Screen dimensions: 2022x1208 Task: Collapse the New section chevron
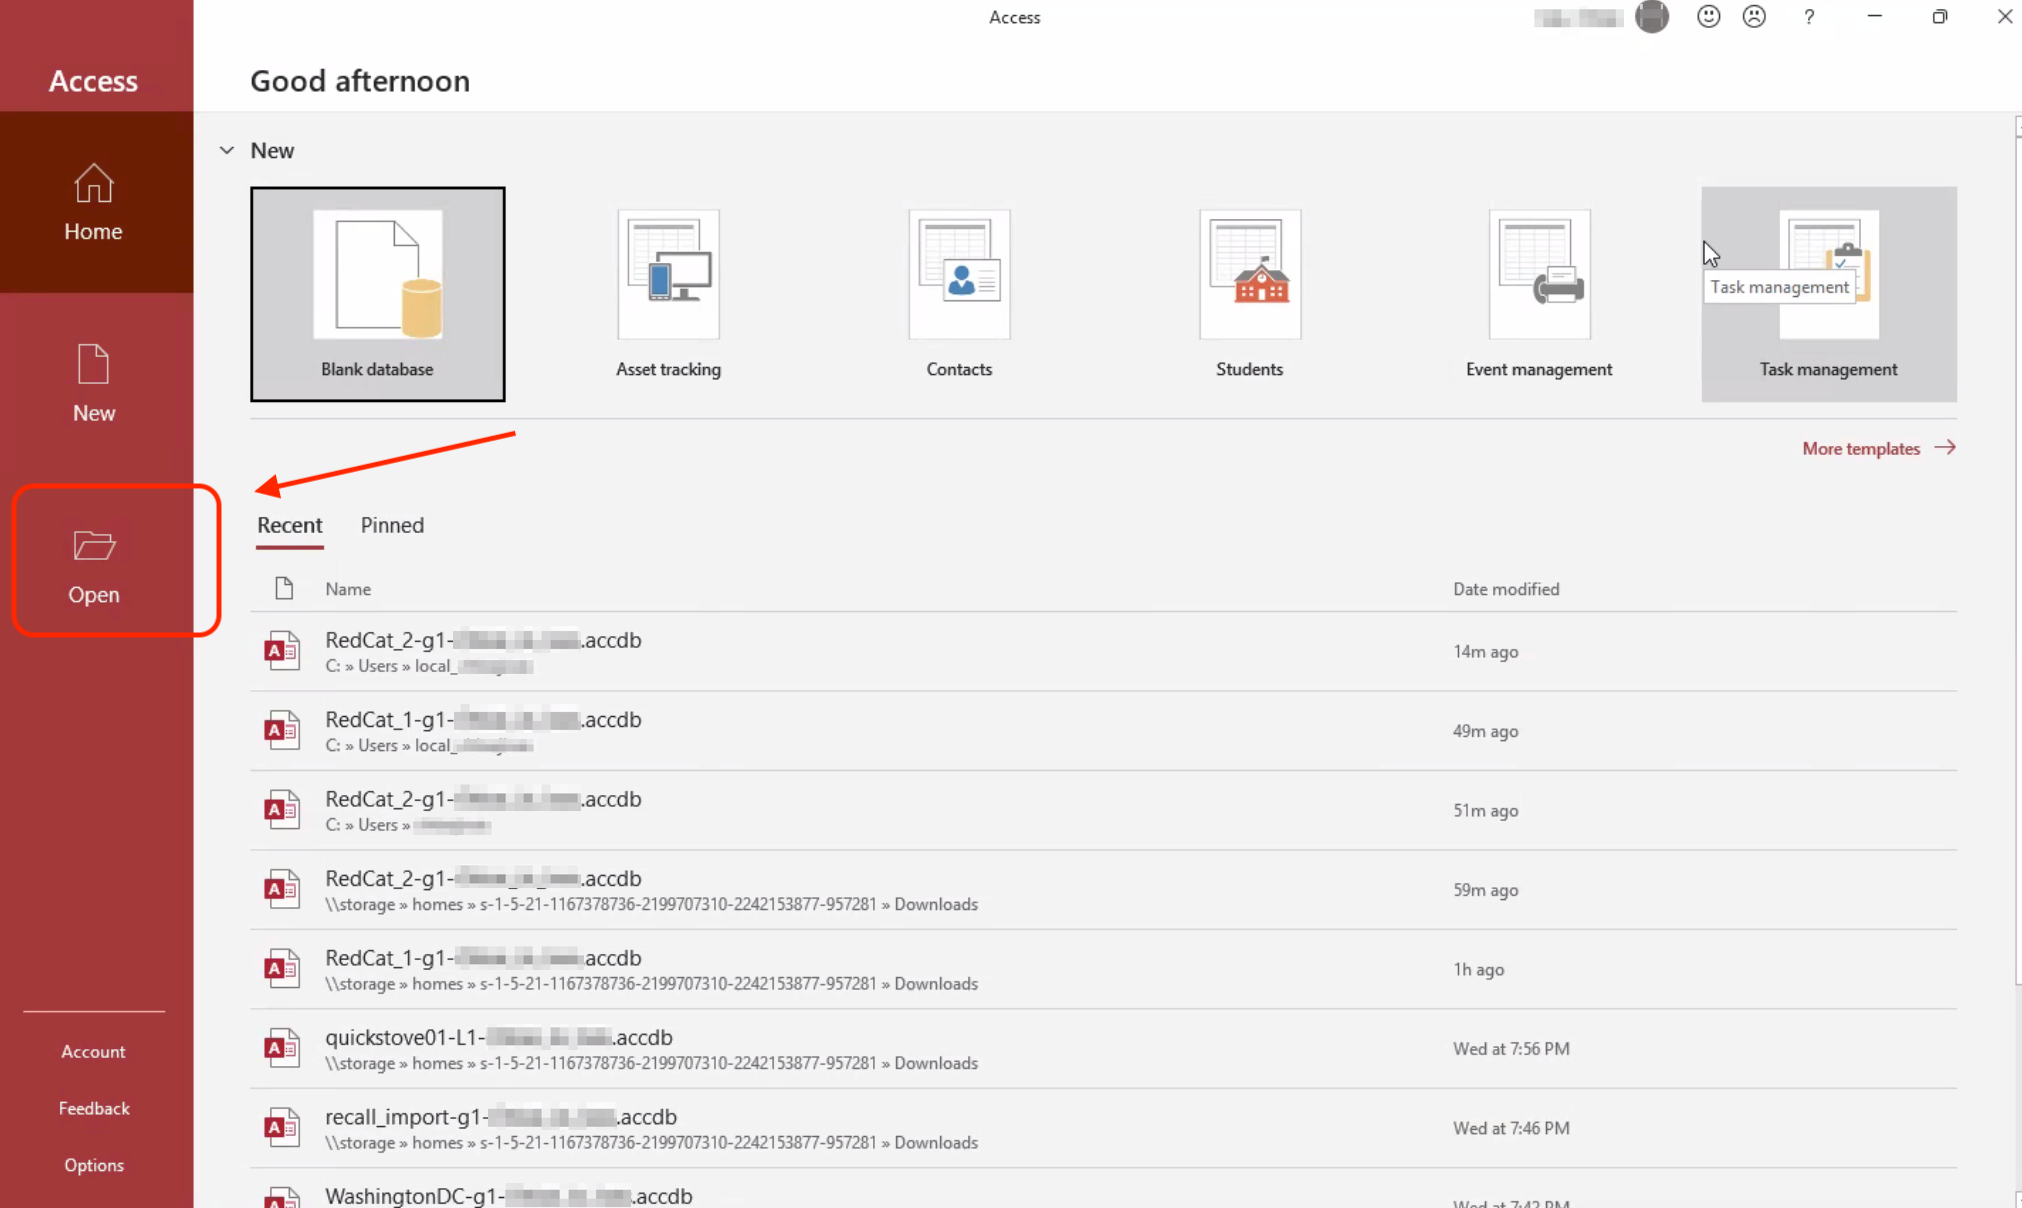(227, 150)
